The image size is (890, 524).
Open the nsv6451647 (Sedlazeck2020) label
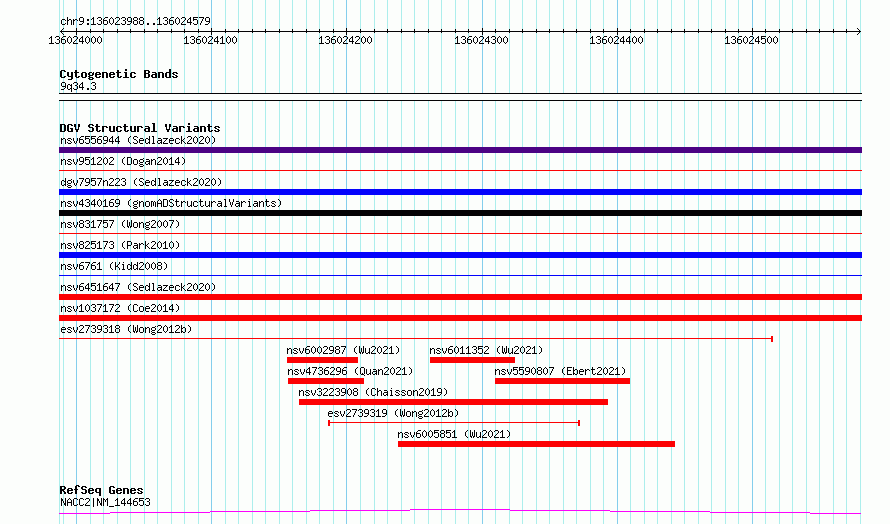tap(138, 287)
